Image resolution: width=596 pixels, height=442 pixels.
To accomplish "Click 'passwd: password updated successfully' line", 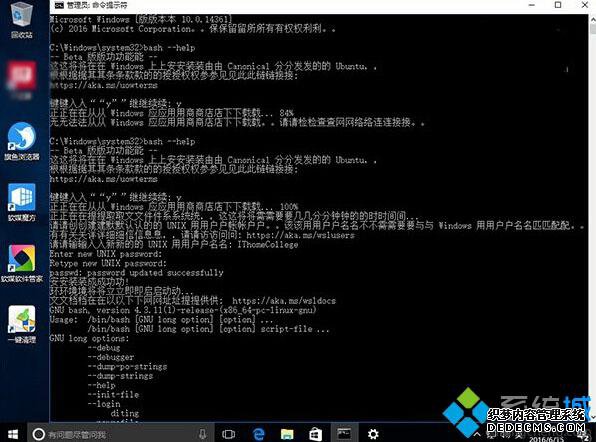I will coord(136,273).
